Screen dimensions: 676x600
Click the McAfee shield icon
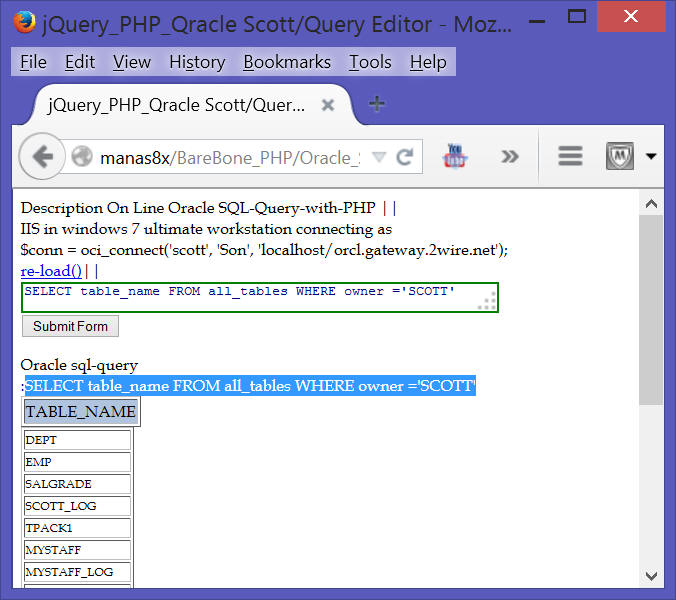click(x=620, y=156)
